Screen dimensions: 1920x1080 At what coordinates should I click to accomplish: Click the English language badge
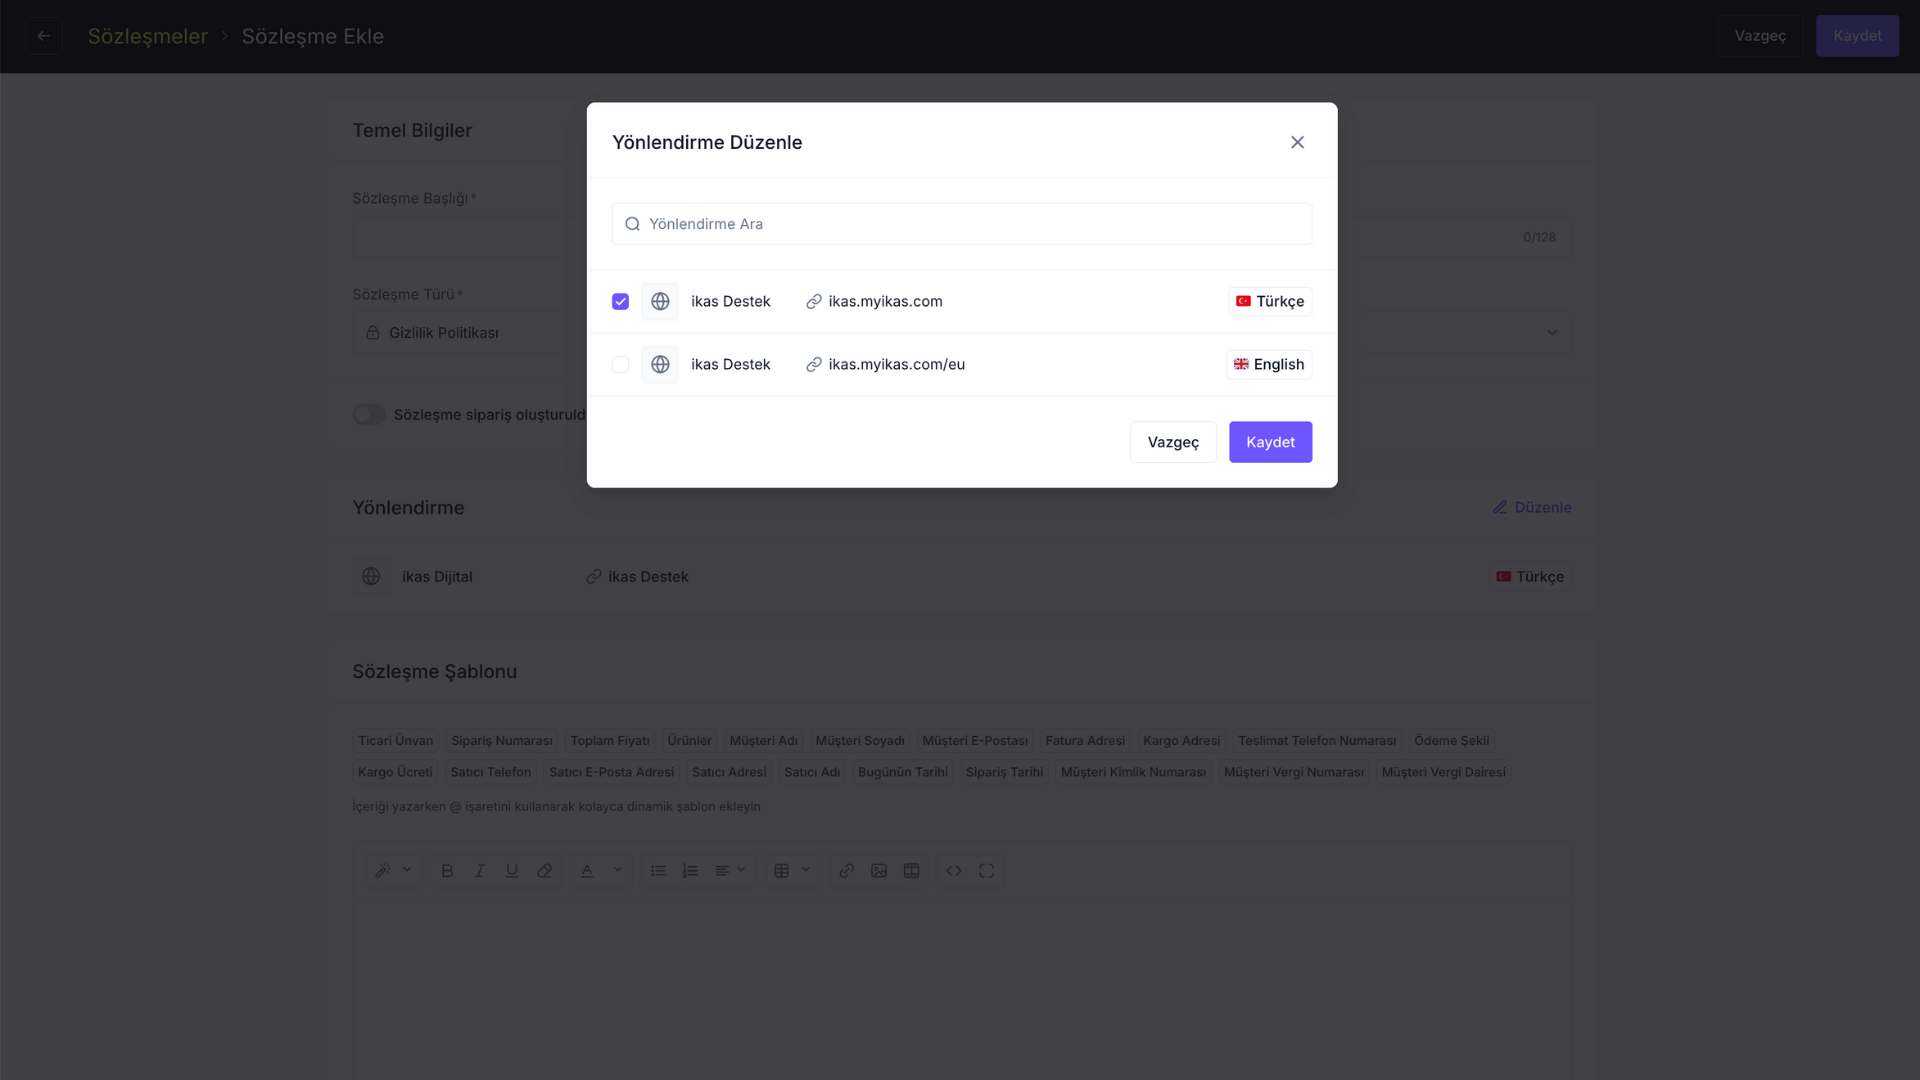(1269, 364)
